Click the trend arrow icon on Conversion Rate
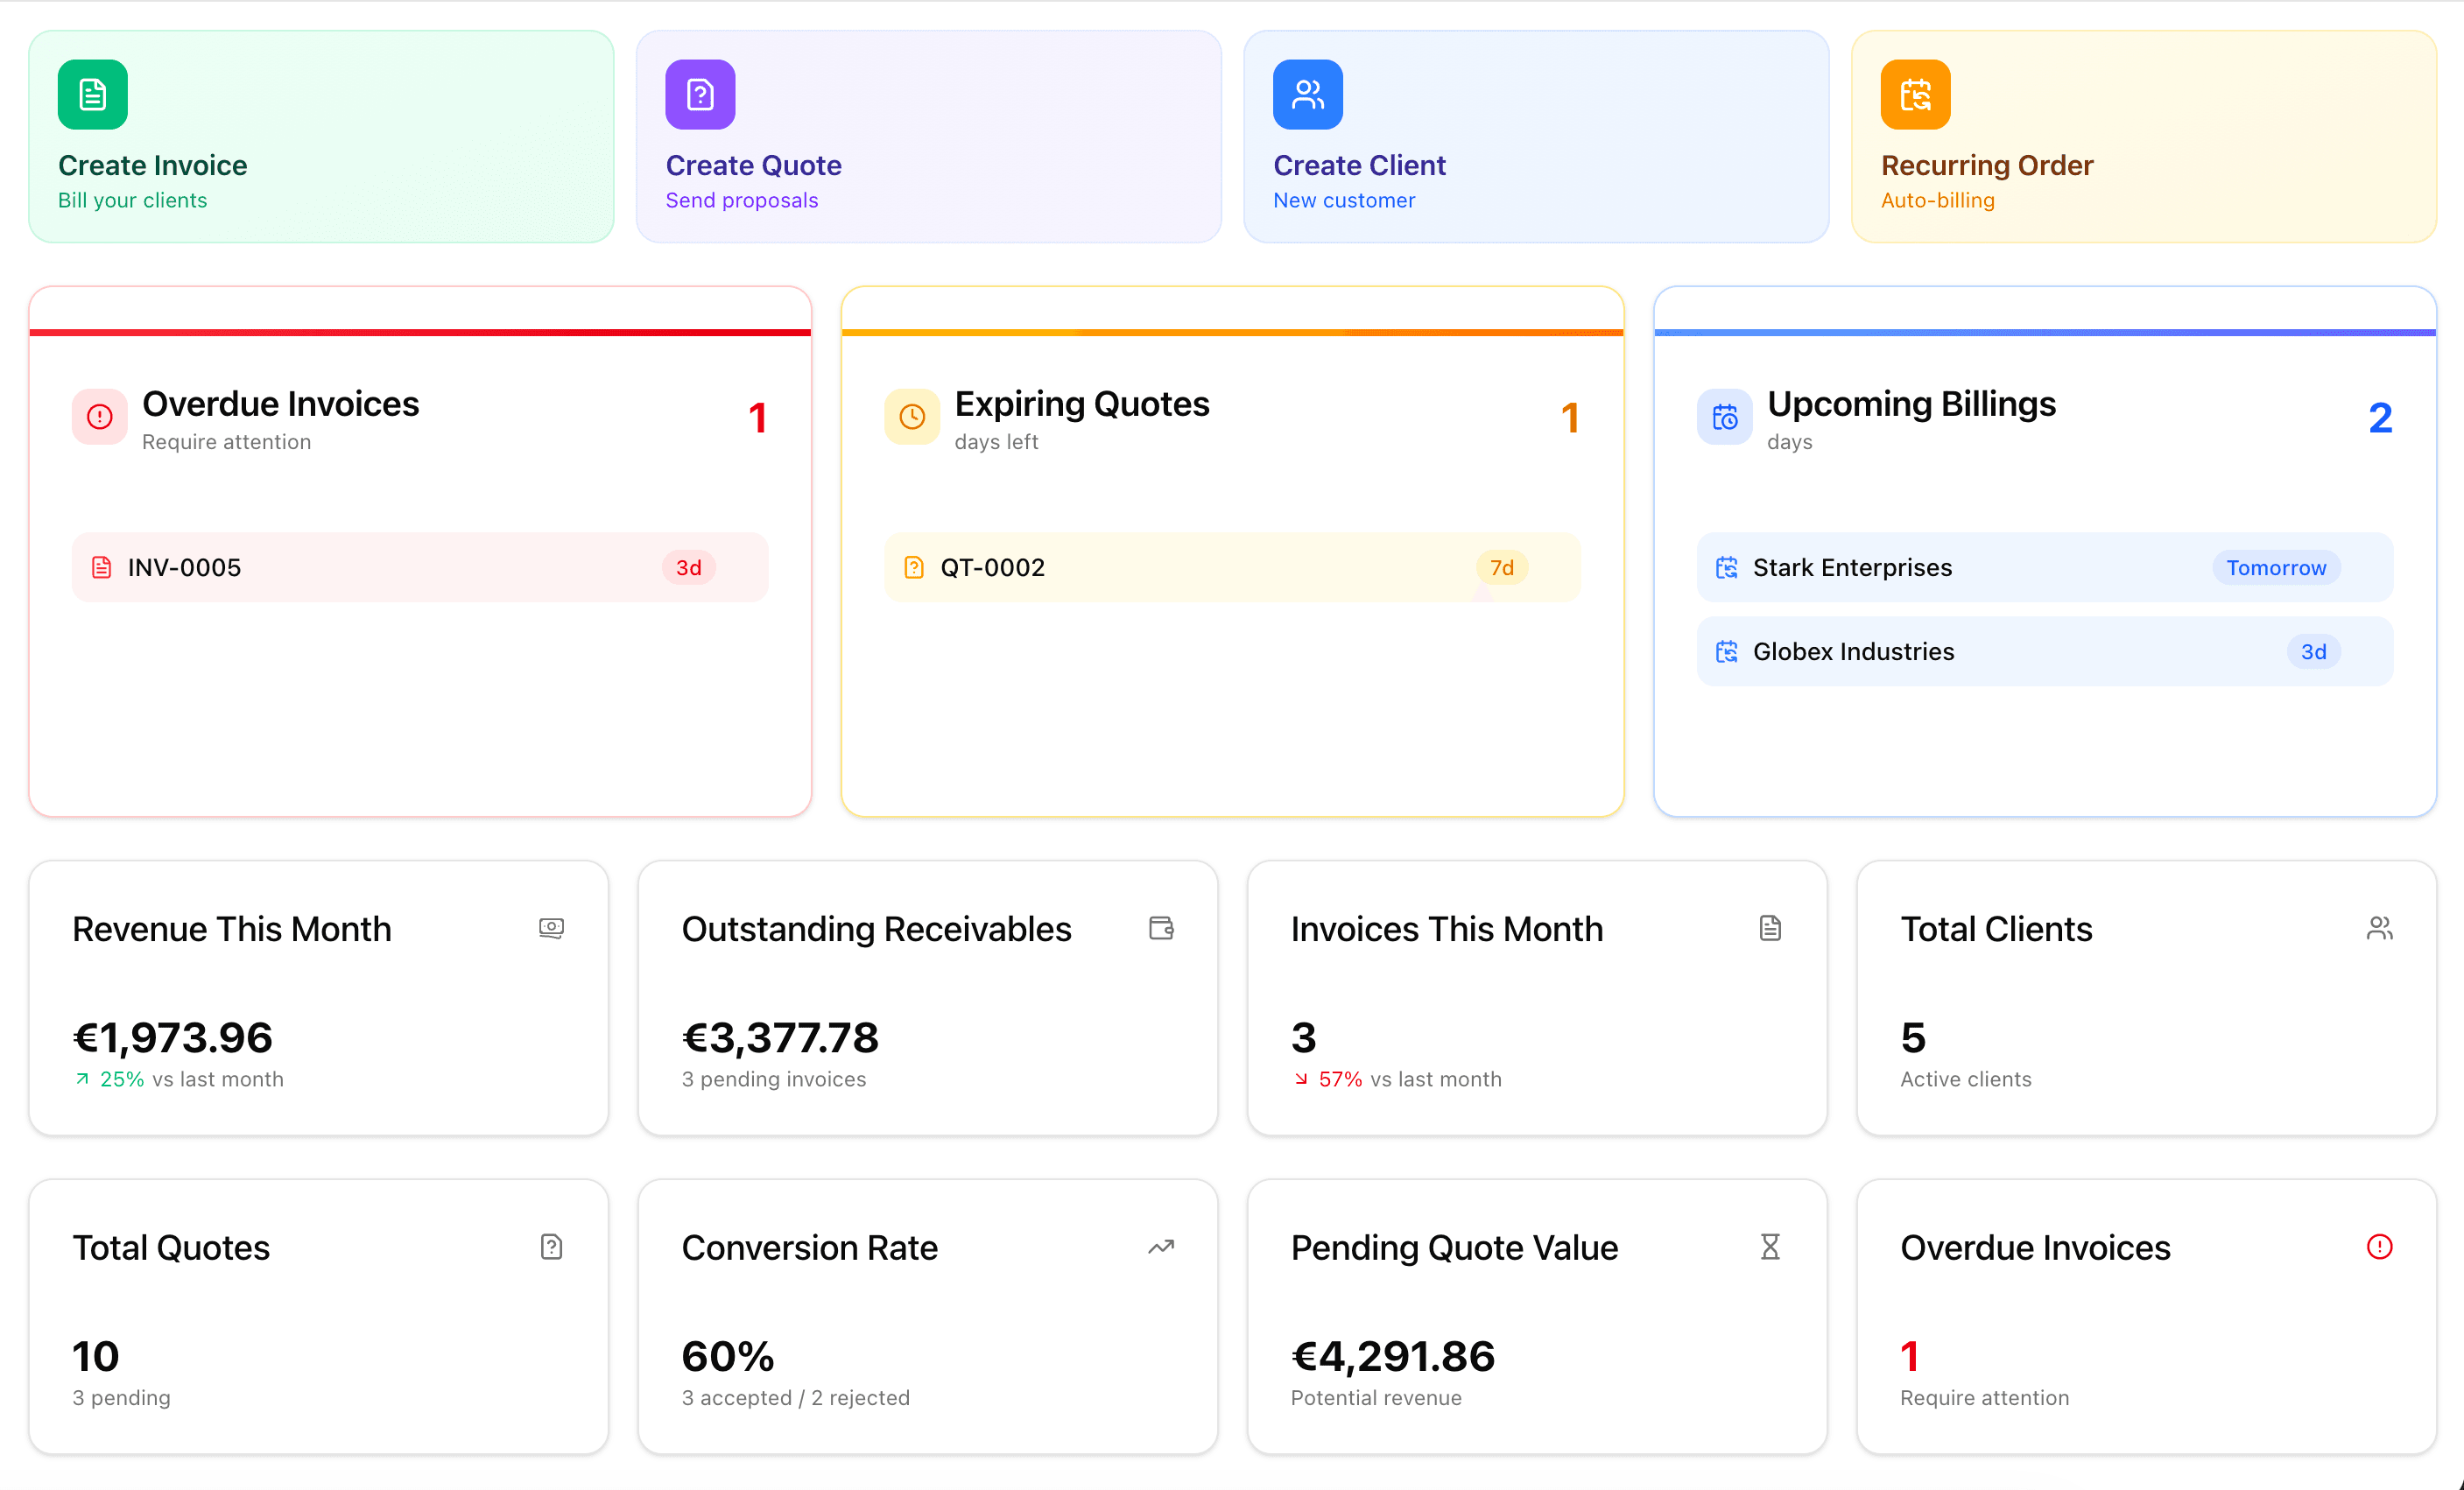This screenshot has height=1490, width=2464. coord(1161,1247)
